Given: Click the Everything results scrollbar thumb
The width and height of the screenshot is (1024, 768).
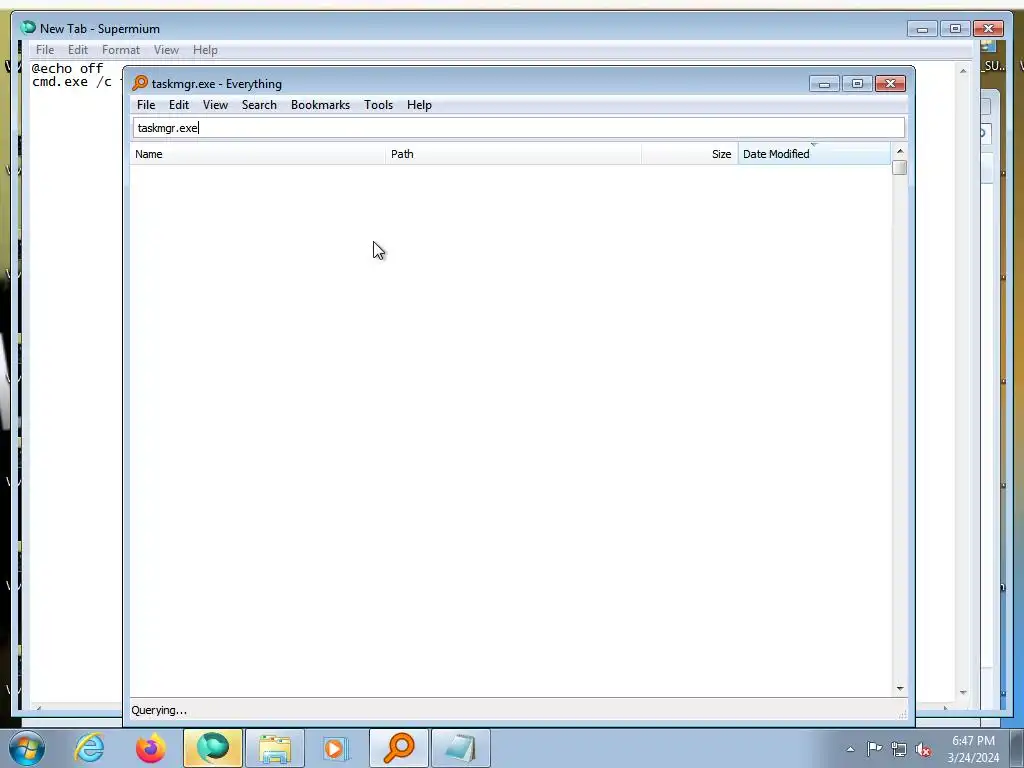Looking at the screenshot, I should 900,168.
